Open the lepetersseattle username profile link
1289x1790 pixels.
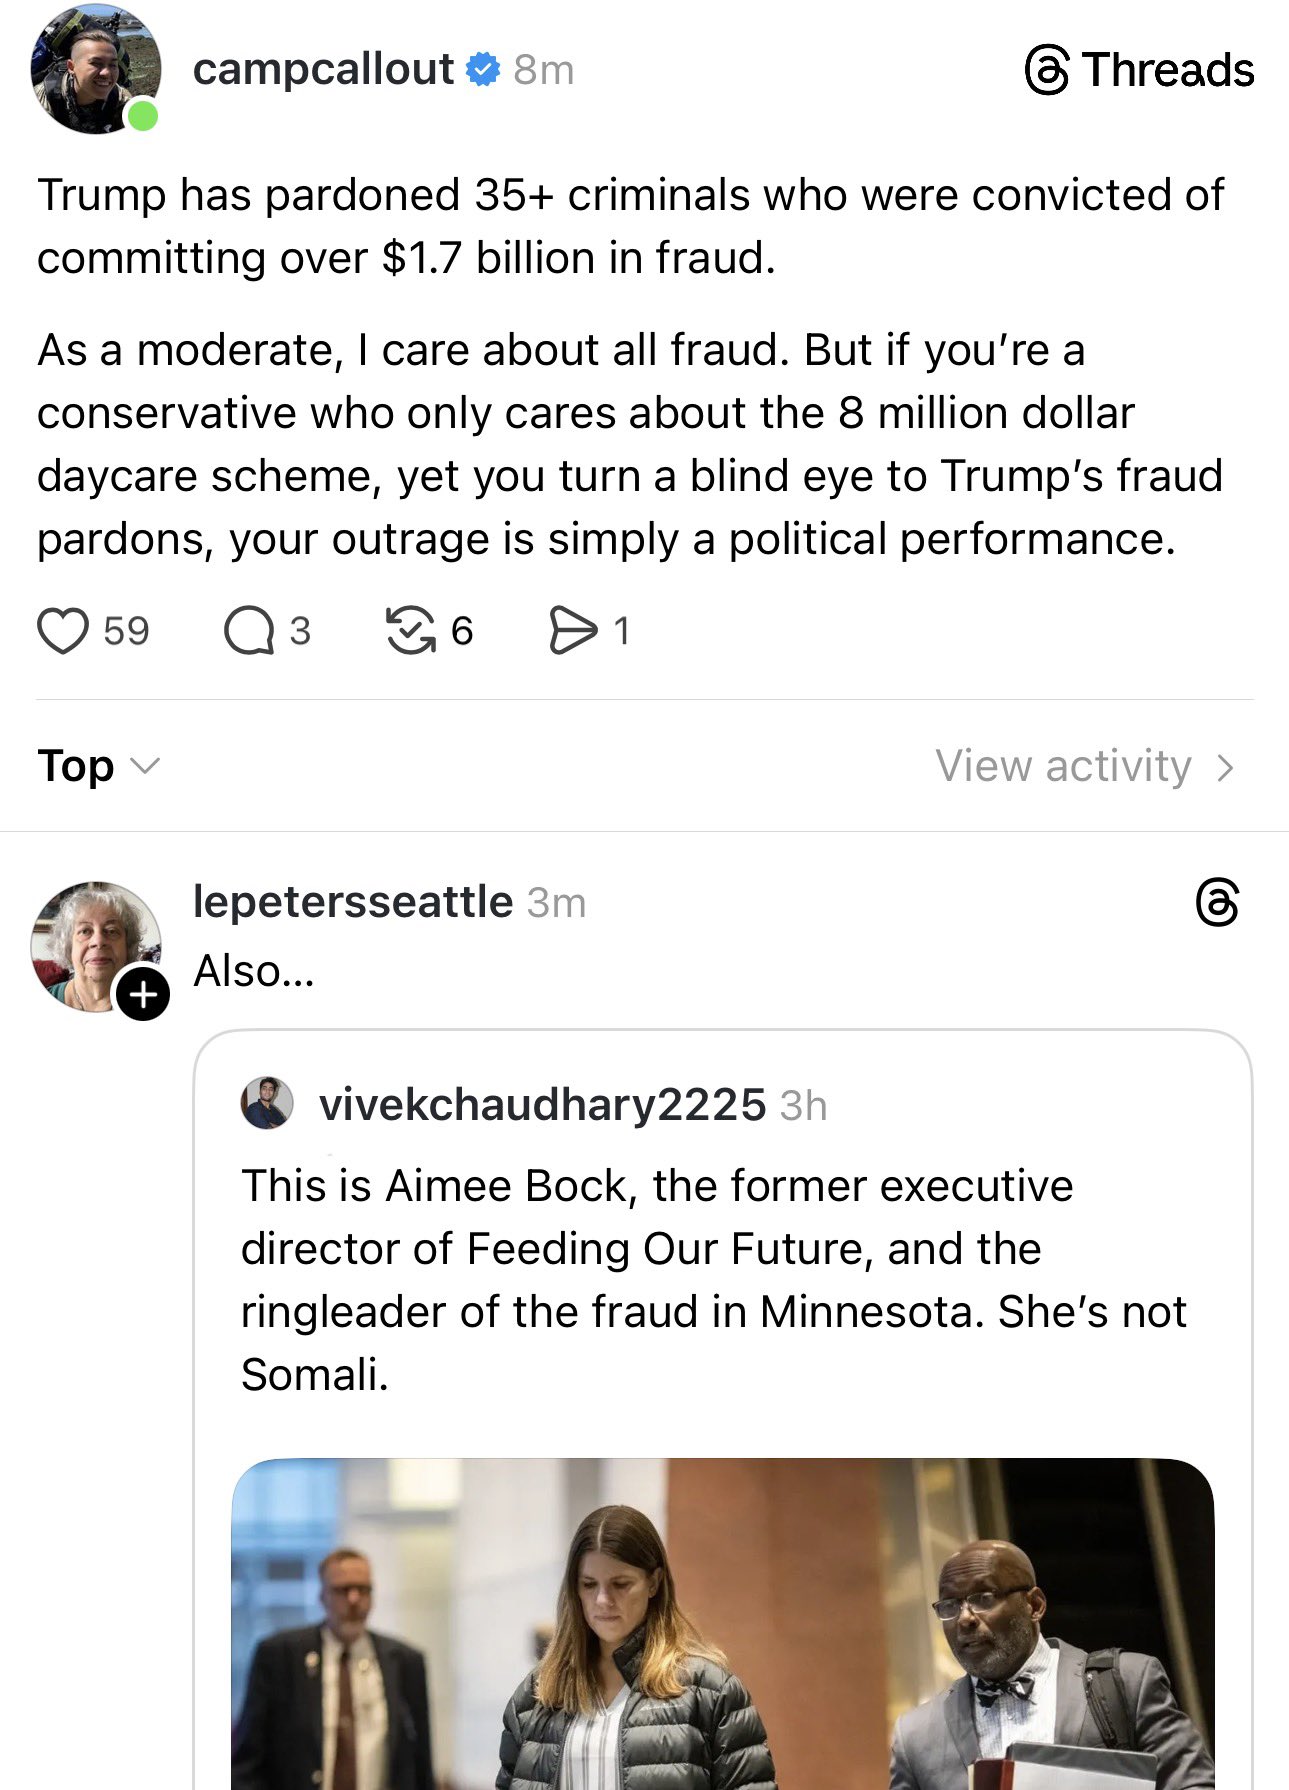(352, 902)
